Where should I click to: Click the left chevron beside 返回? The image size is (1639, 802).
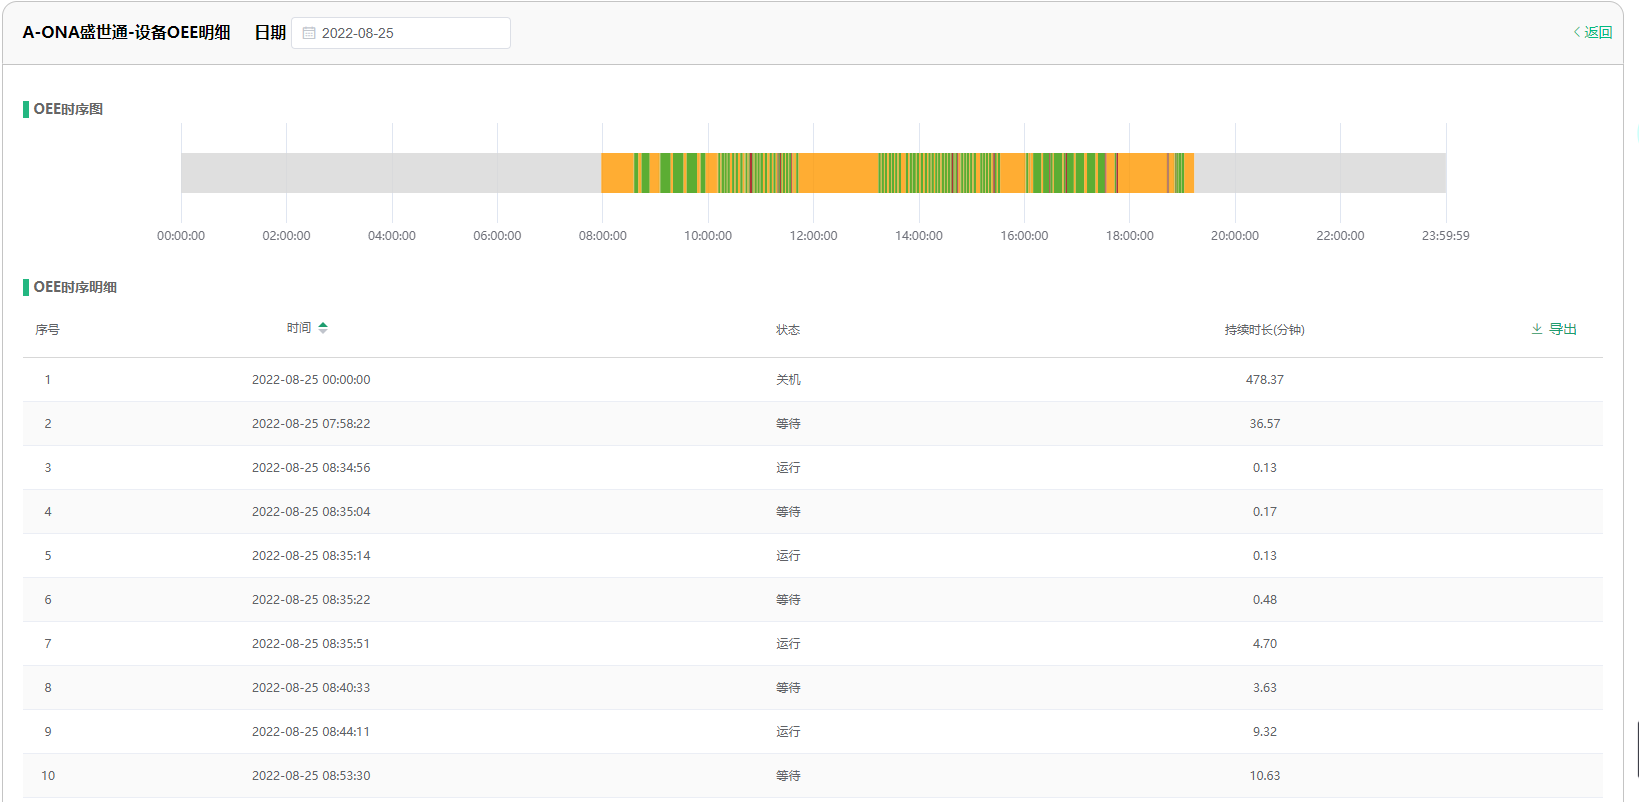(1577, 32)
